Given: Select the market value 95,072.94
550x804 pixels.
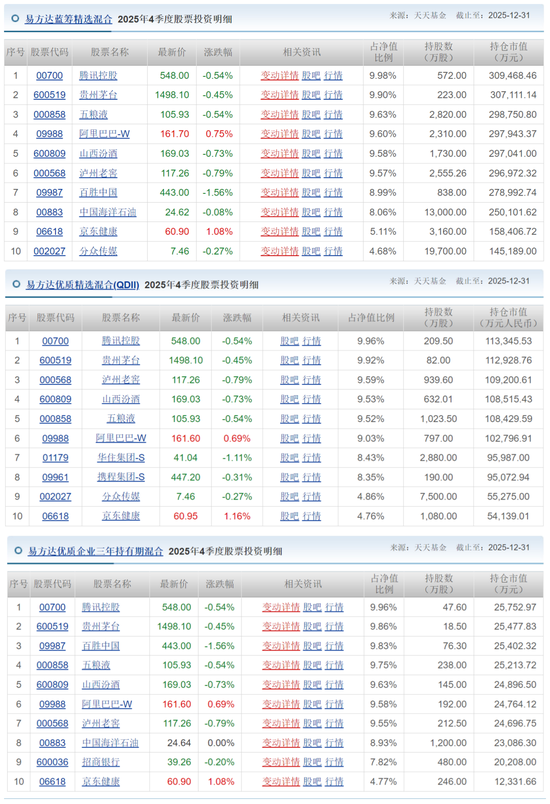Looking at the screenshot, I should pos(508,477).
